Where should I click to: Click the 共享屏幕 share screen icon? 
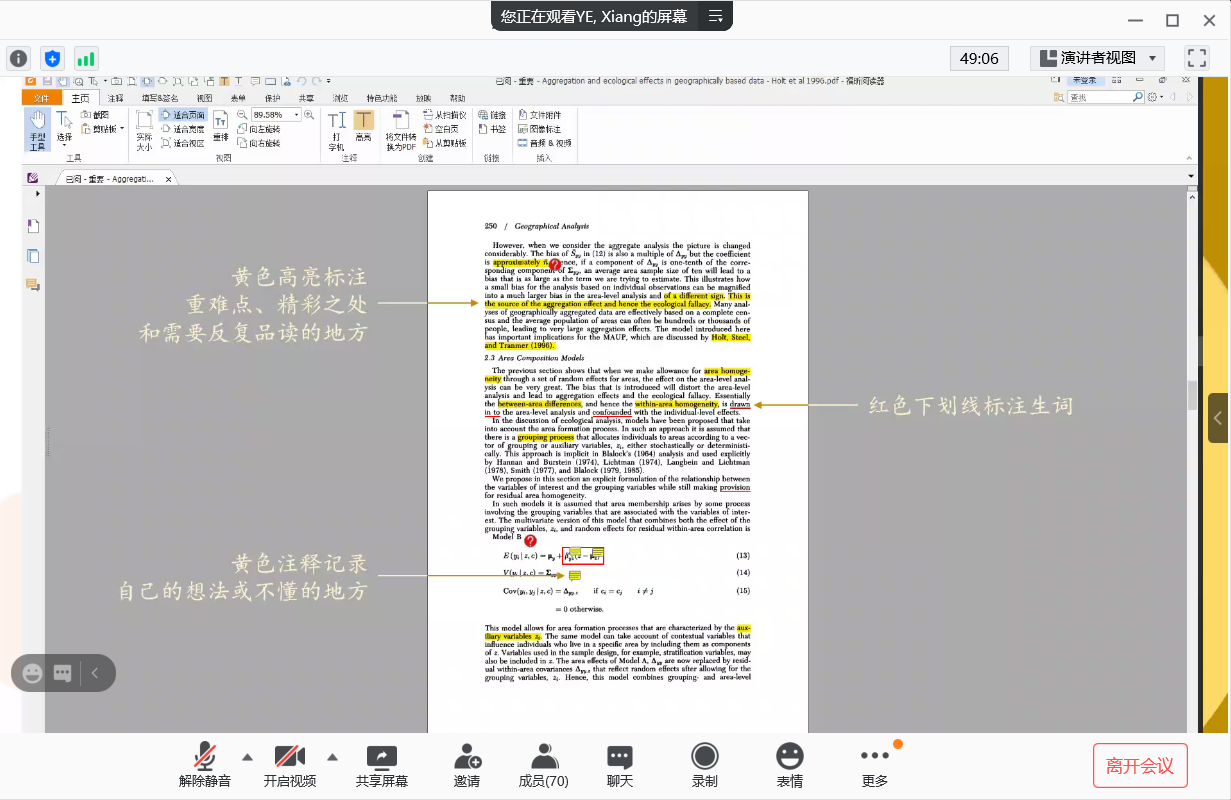pyautogui.click(x=382, y=757)
